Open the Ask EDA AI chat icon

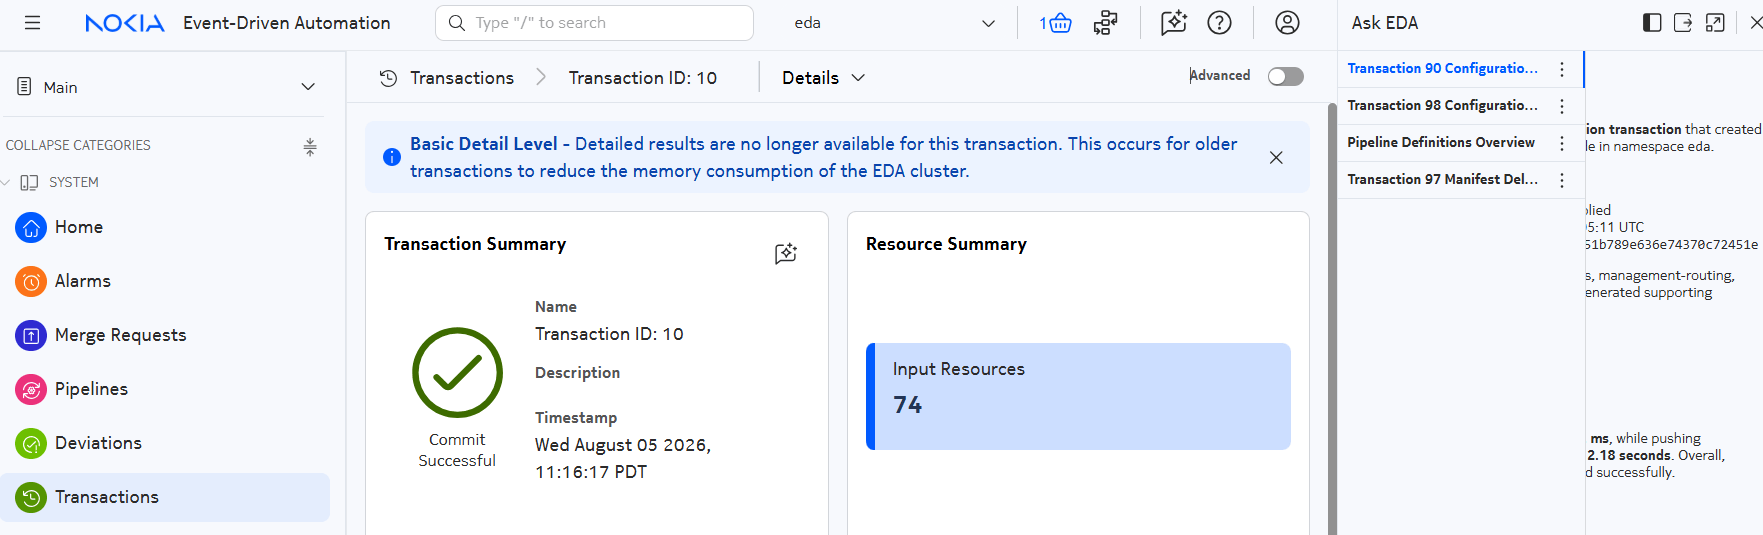1173,23
